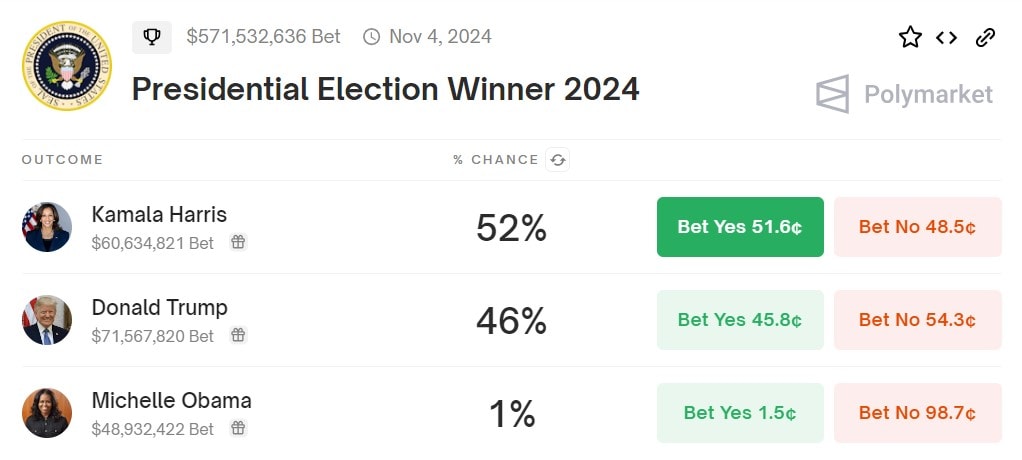This screenshot has height=460, width=1022.
Task: Open the Kamala Harris outcome name
Action: click(159, 214)
